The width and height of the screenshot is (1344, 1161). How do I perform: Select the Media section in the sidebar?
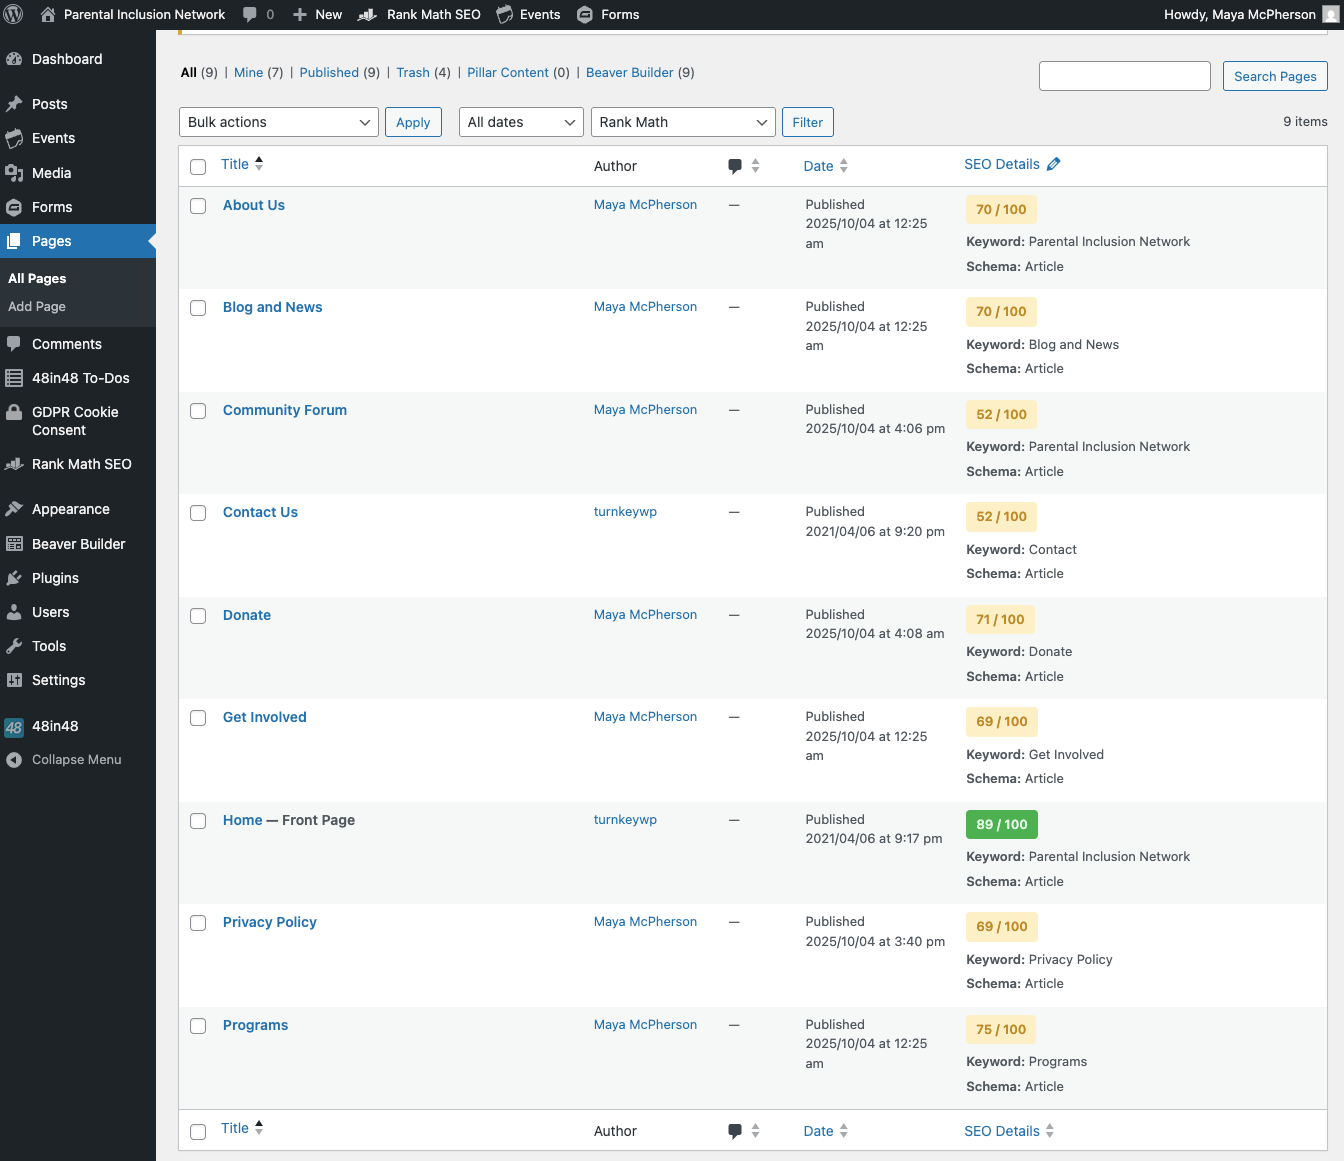pyautogui.click(x=51, y=172)
